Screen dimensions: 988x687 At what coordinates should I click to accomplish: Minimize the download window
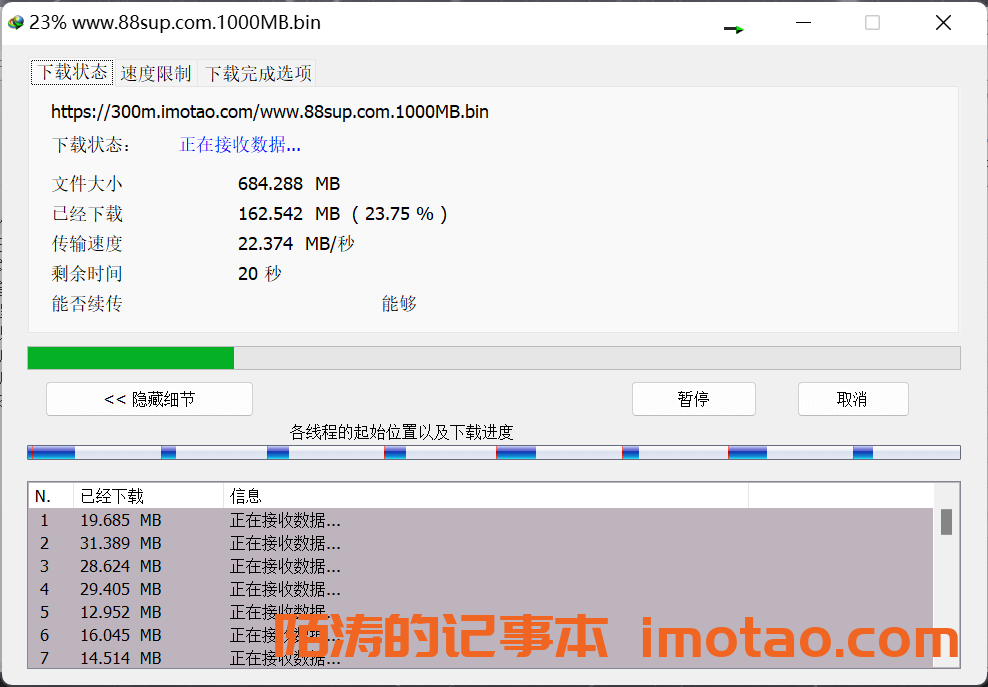point(802,22)
